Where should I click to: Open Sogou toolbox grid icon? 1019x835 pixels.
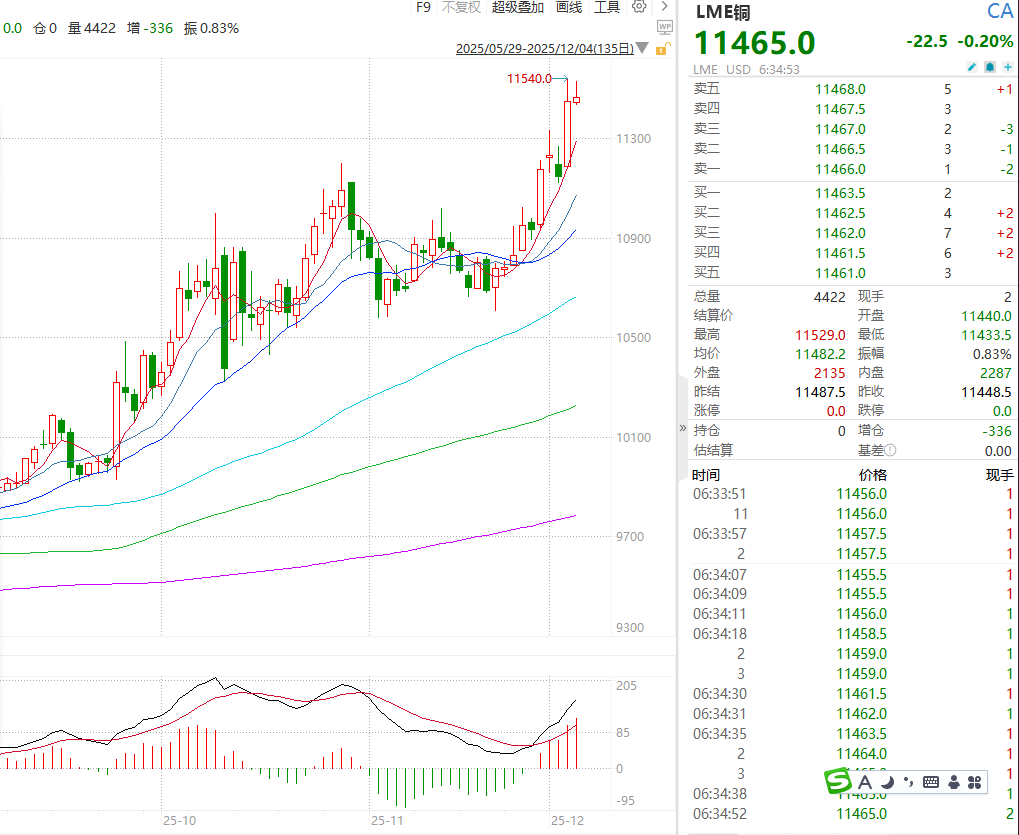[976, 781]
